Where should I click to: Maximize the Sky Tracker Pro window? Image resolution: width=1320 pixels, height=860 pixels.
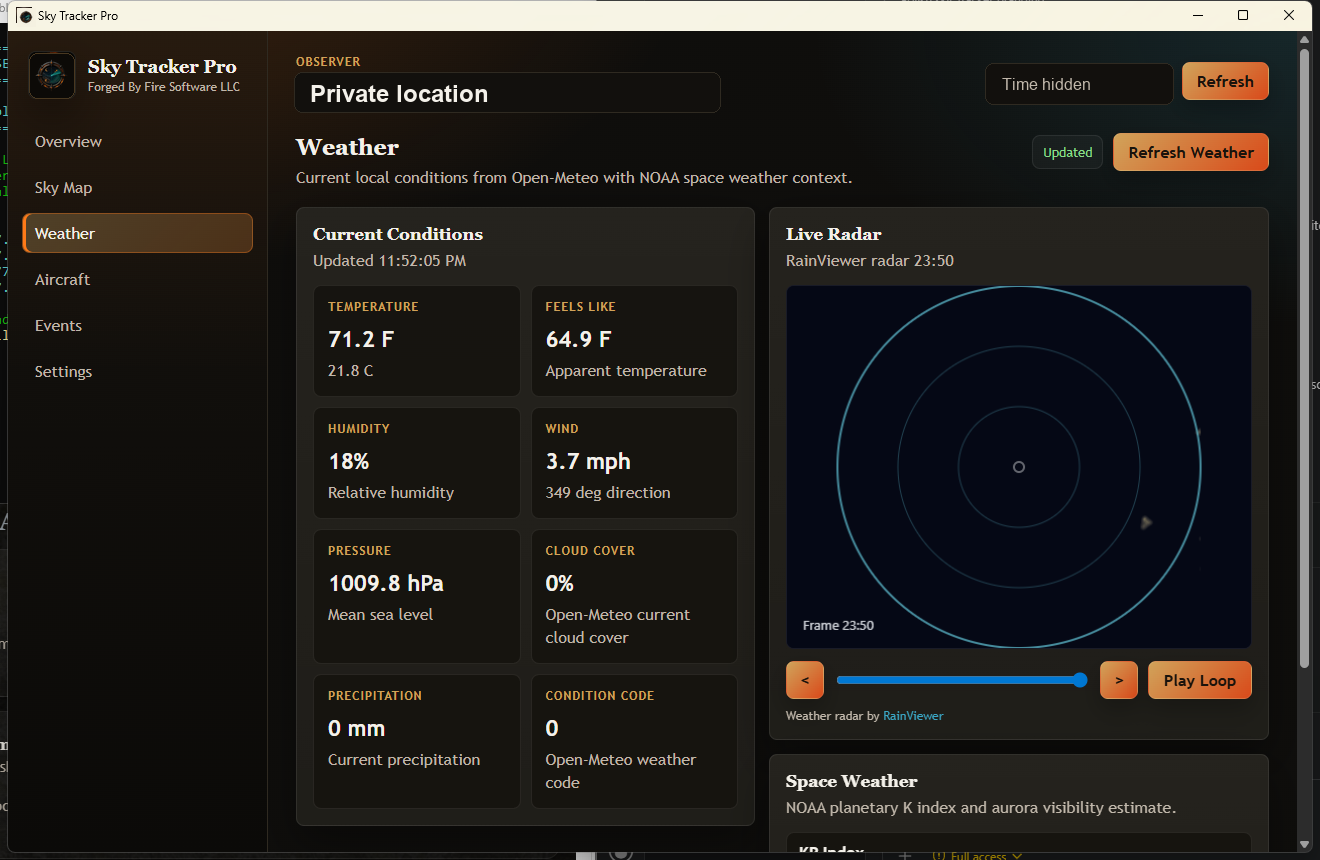tap(1243, 15)
